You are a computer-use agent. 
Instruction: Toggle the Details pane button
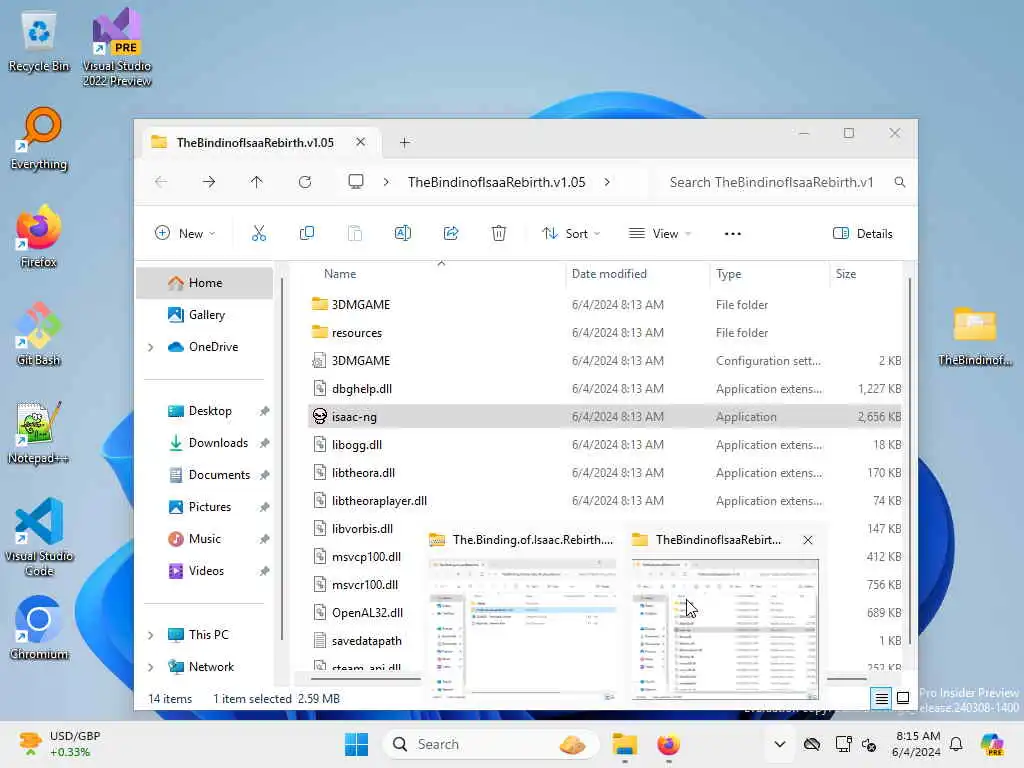[x=863, y=234]
